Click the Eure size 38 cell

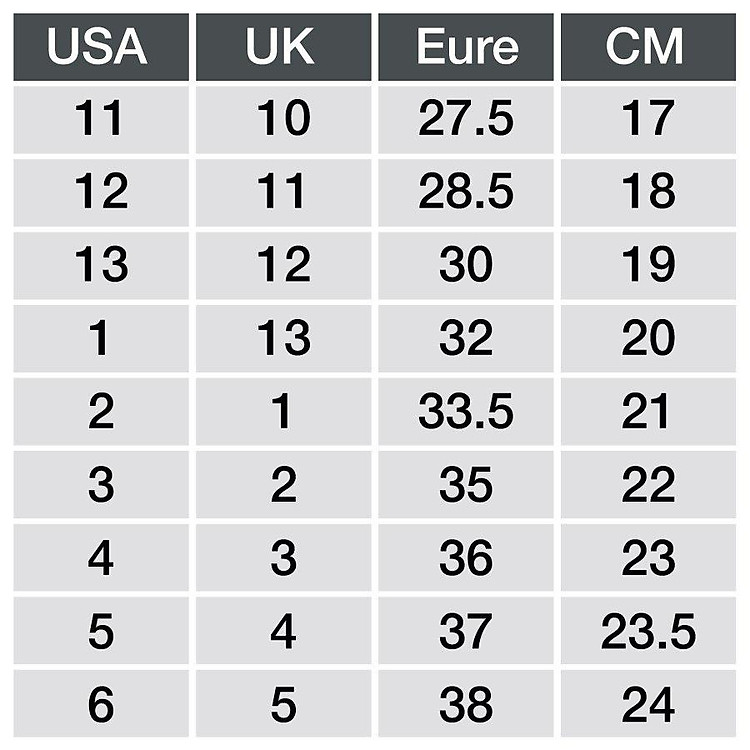coord(466,705)
